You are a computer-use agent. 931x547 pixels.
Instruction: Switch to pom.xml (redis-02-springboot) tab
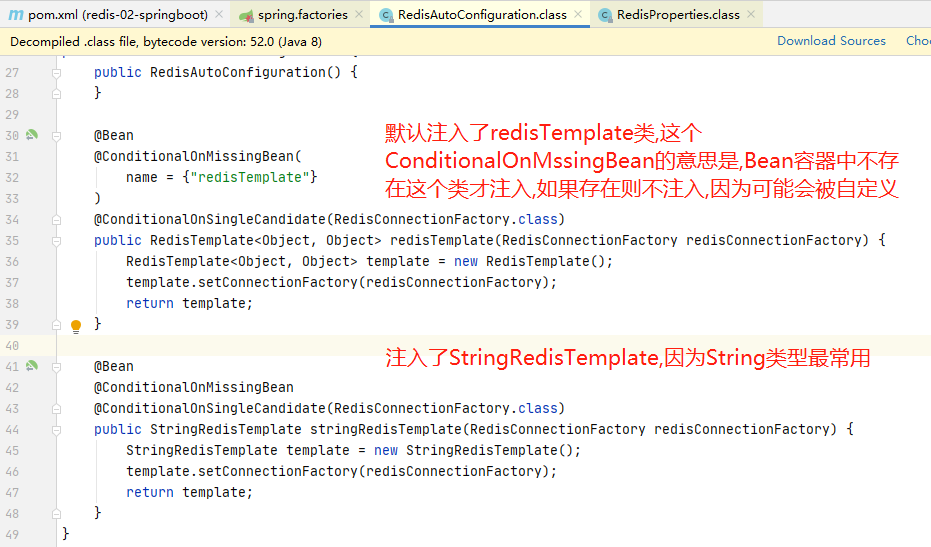(118, 14)
